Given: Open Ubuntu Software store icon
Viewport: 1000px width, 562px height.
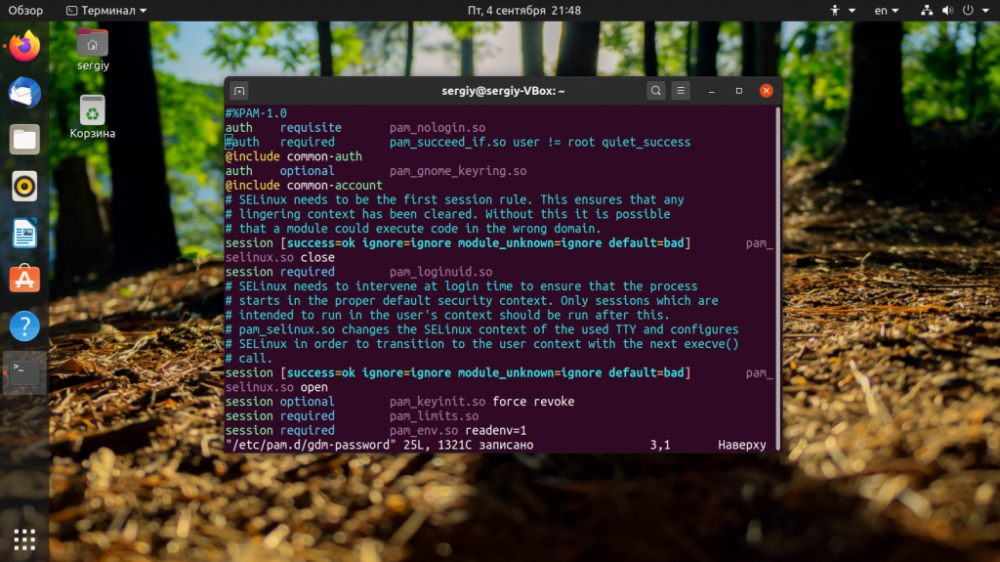Looking at the screenshot, I should 25,279.
